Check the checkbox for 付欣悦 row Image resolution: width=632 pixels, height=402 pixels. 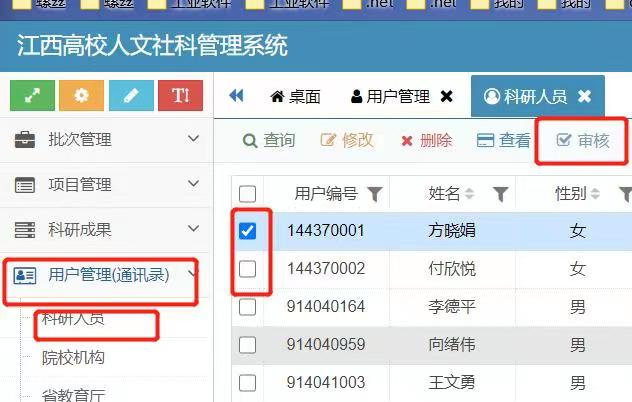click(248, 269)
